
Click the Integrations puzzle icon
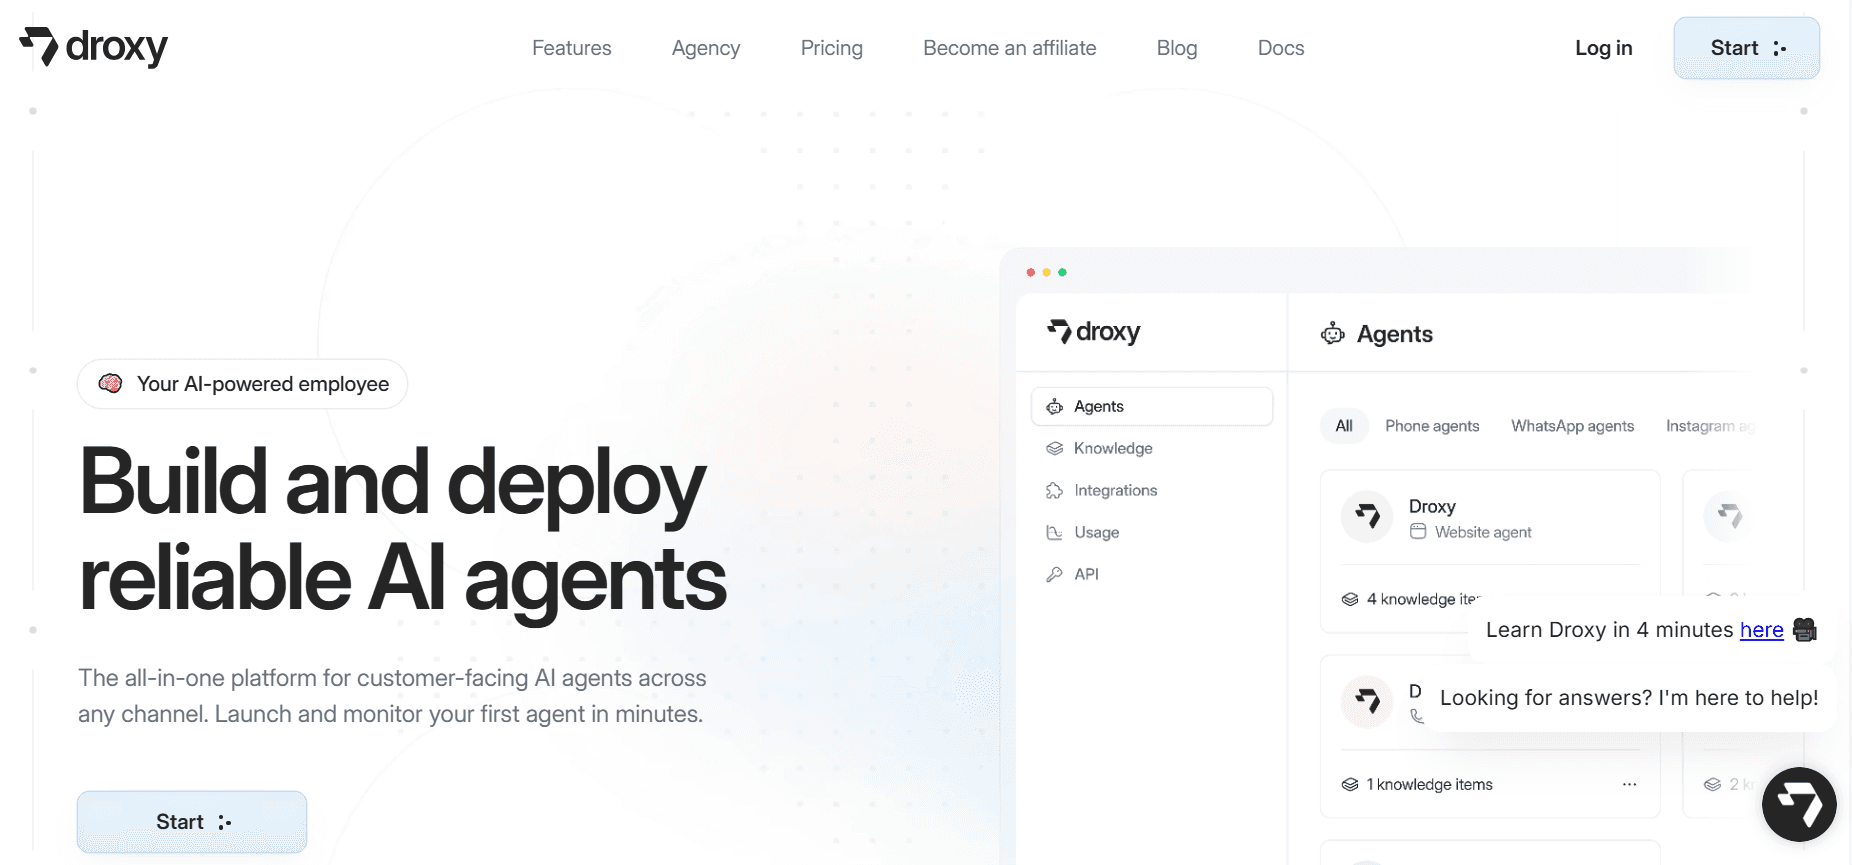tap(1054, 490)
